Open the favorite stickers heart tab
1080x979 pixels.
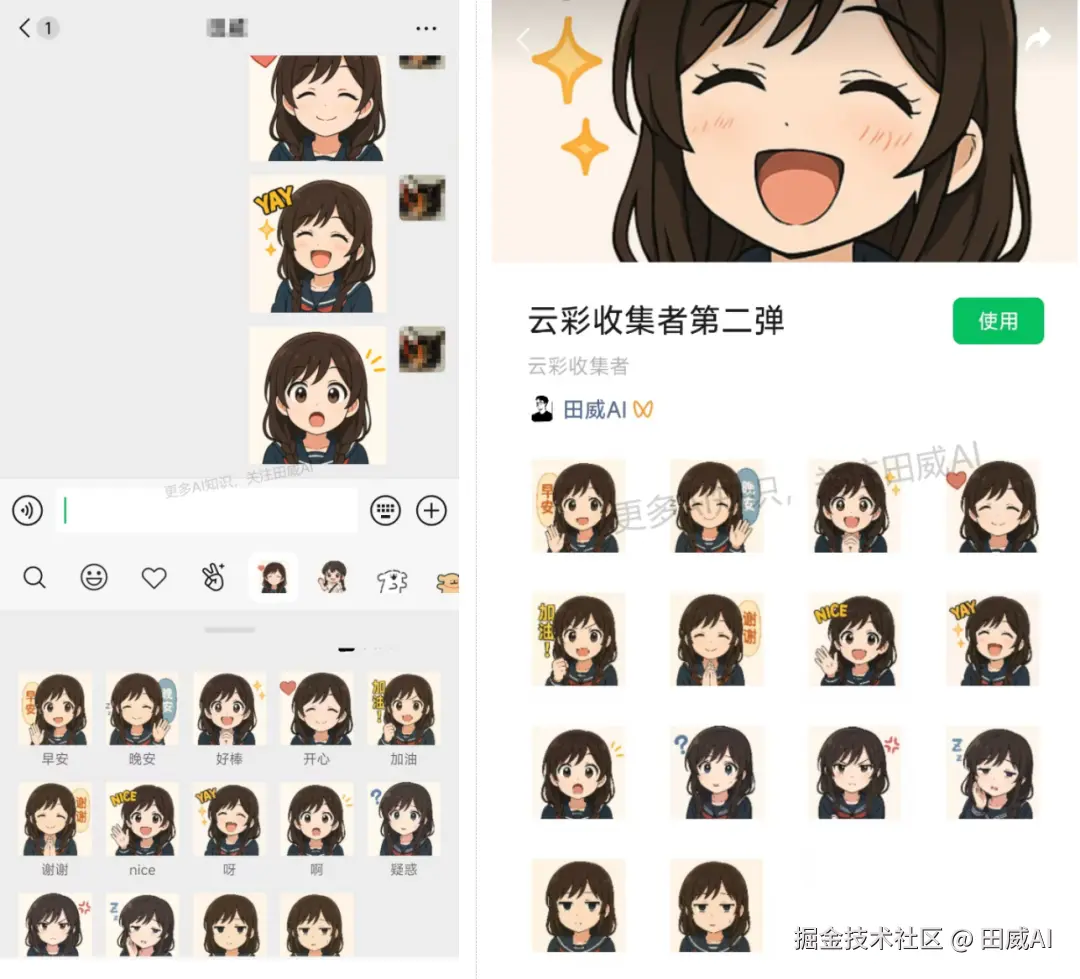pos(154,577)
